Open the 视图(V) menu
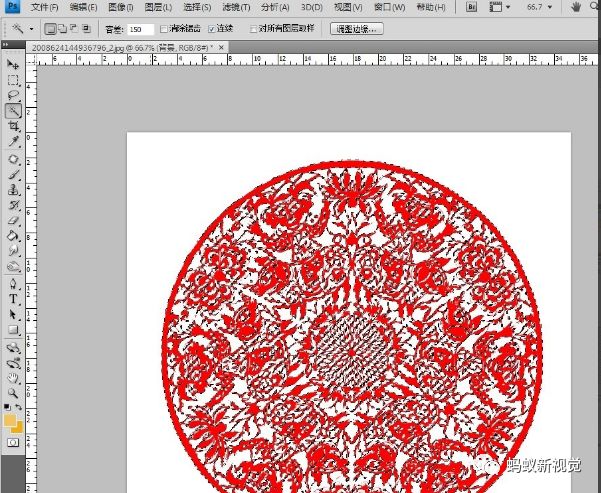The height and width of the screenshot is (493, 601). point(348,7)
